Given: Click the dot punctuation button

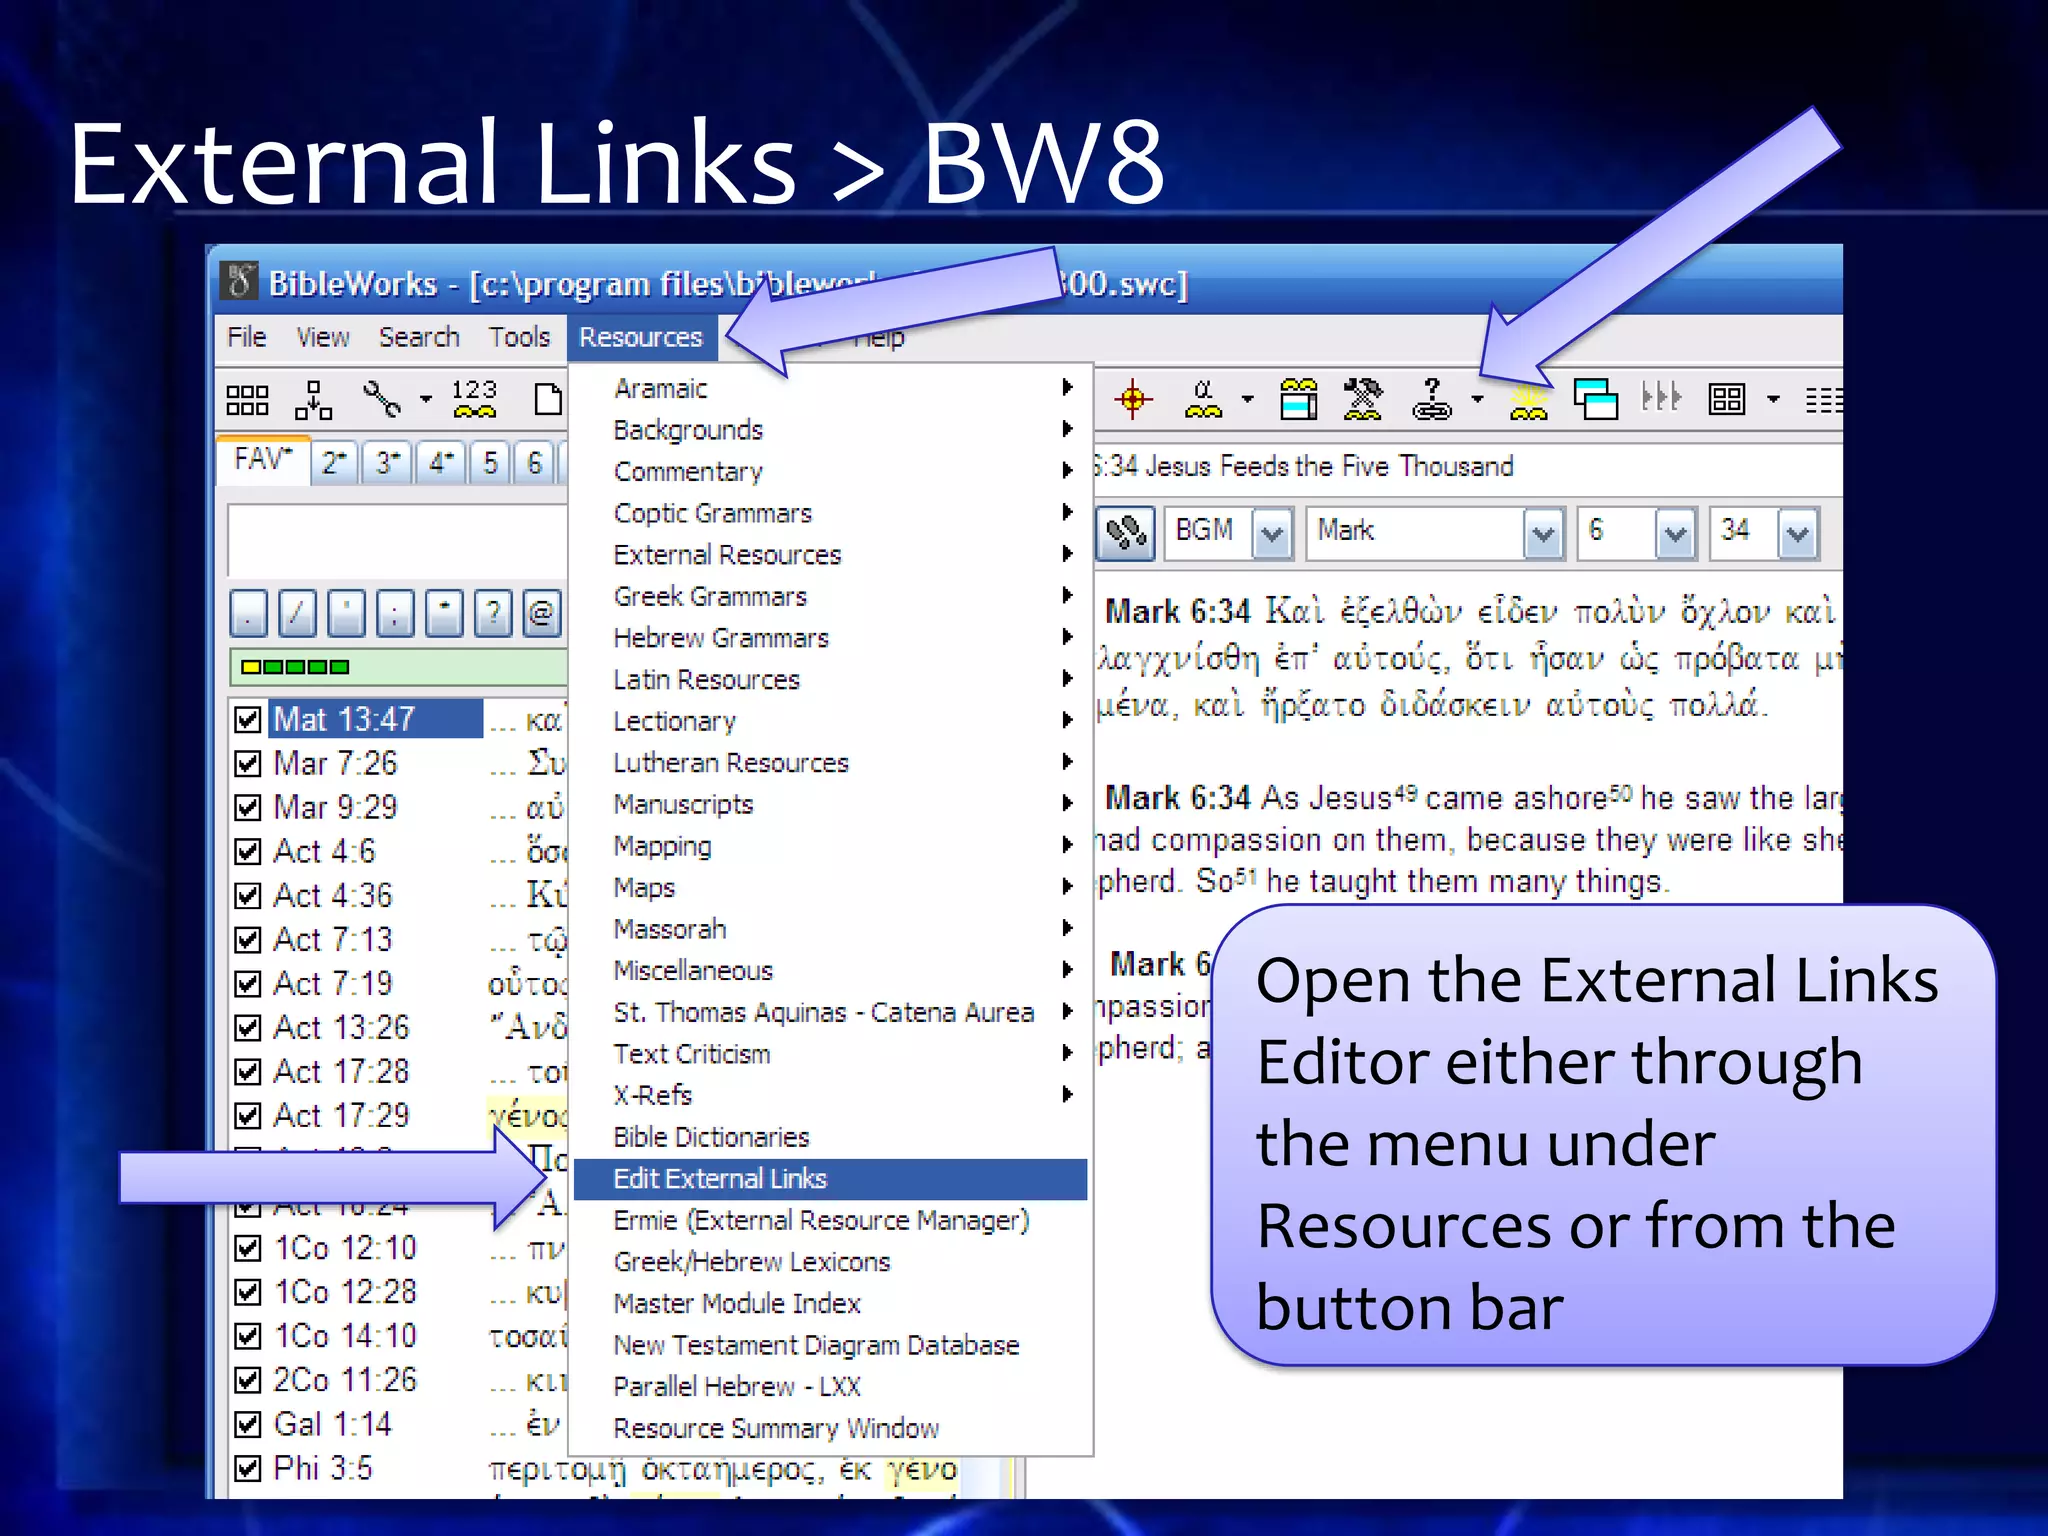Looking at the screenshot, I should (249, 613).
